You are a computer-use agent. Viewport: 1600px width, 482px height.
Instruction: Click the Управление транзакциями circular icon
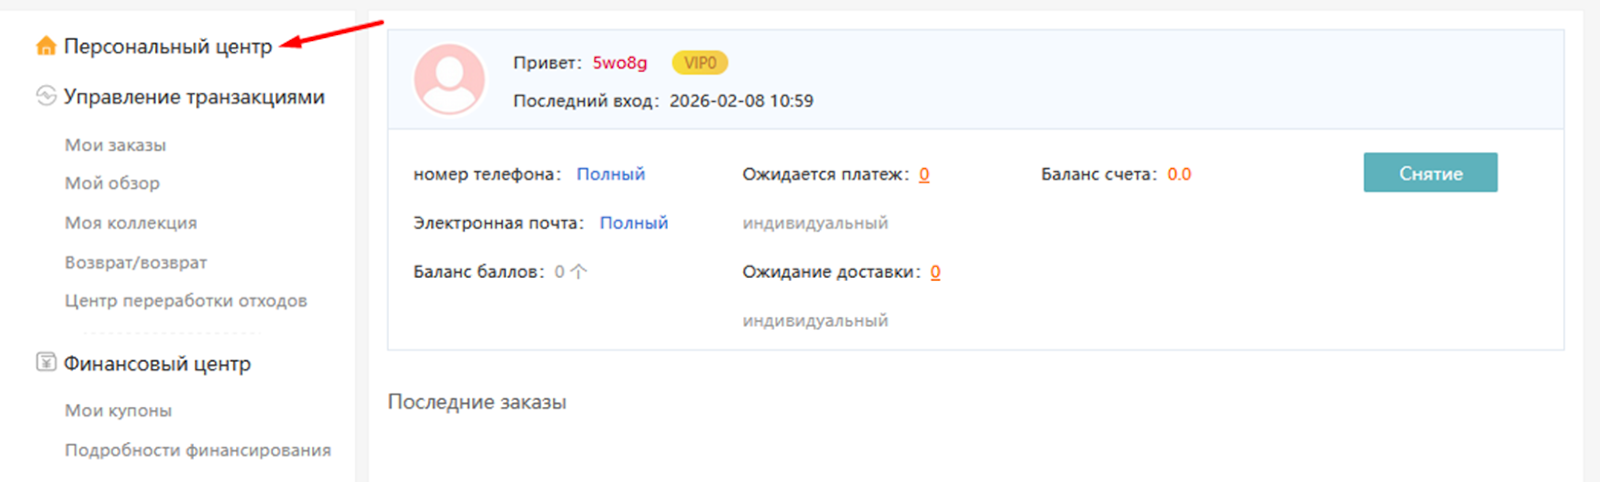click(46, 96)
